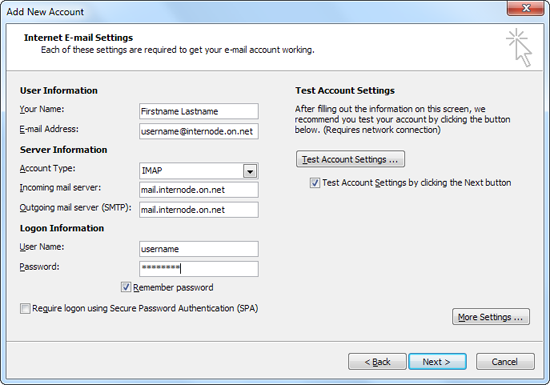Viewport: 550px width, 385px height.
Task: Click the wizard cursor icon in header
Action: pos(519,47)
